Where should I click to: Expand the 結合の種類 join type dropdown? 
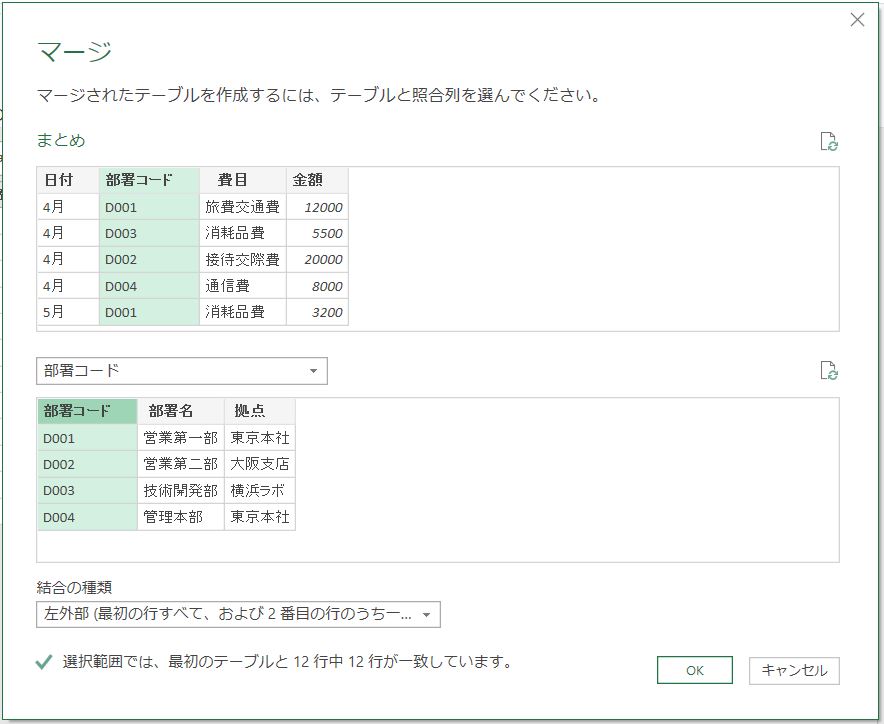(238, 614)
